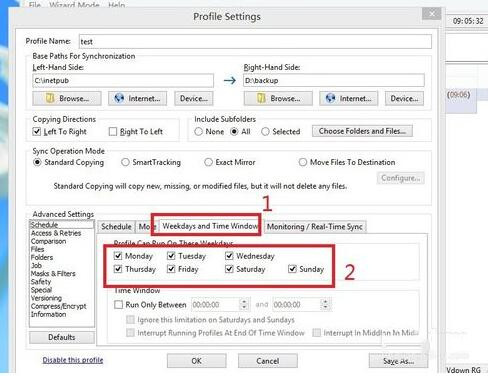Select Compress/Encrypt settings category
This screenshot has height=376, width=488.
click(x=58, y=306)
